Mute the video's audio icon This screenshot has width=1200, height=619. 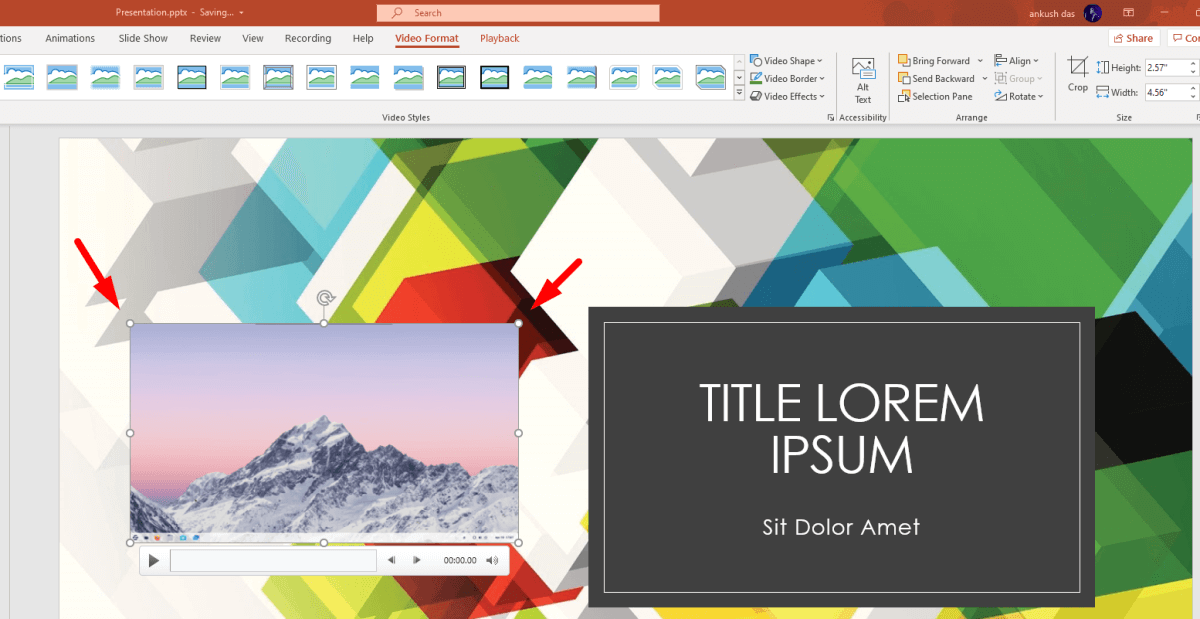point(492,560)
